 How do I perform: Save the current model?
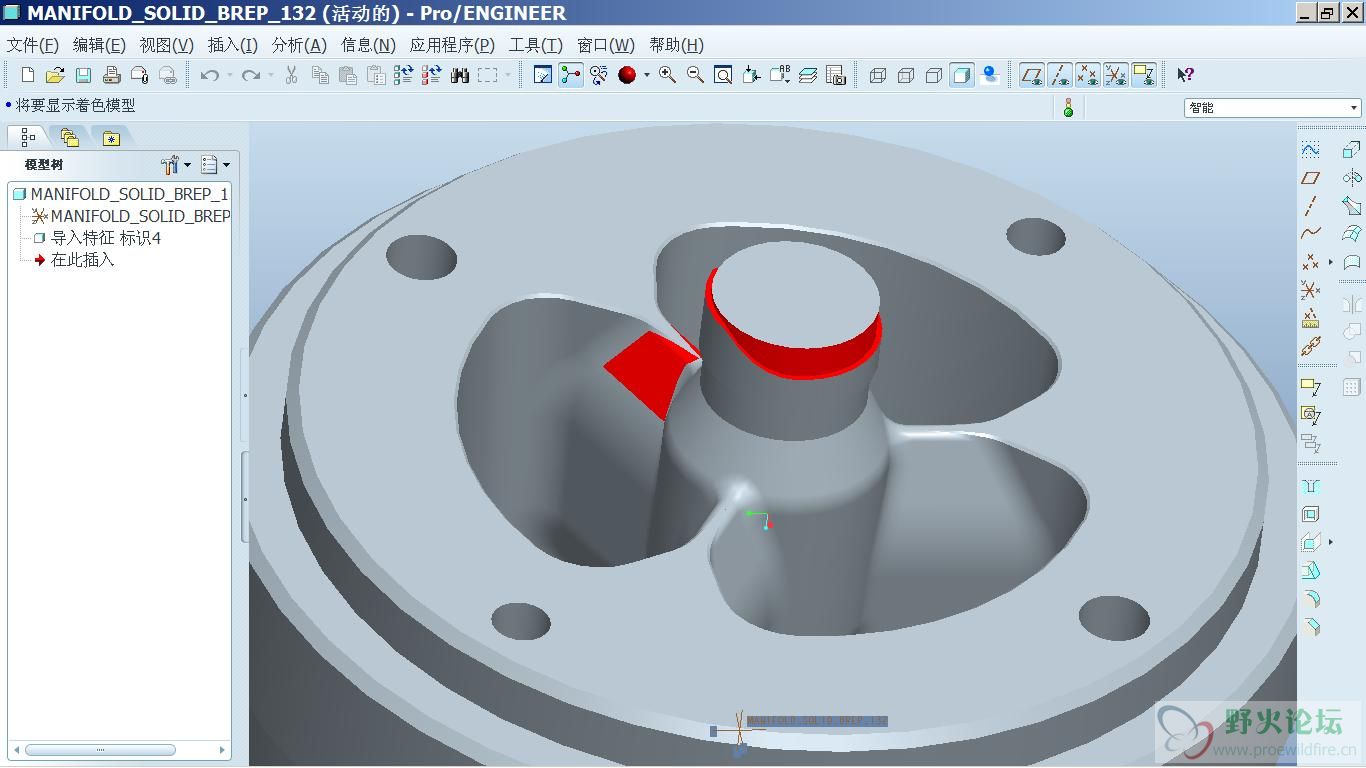[x=83, y=75]
